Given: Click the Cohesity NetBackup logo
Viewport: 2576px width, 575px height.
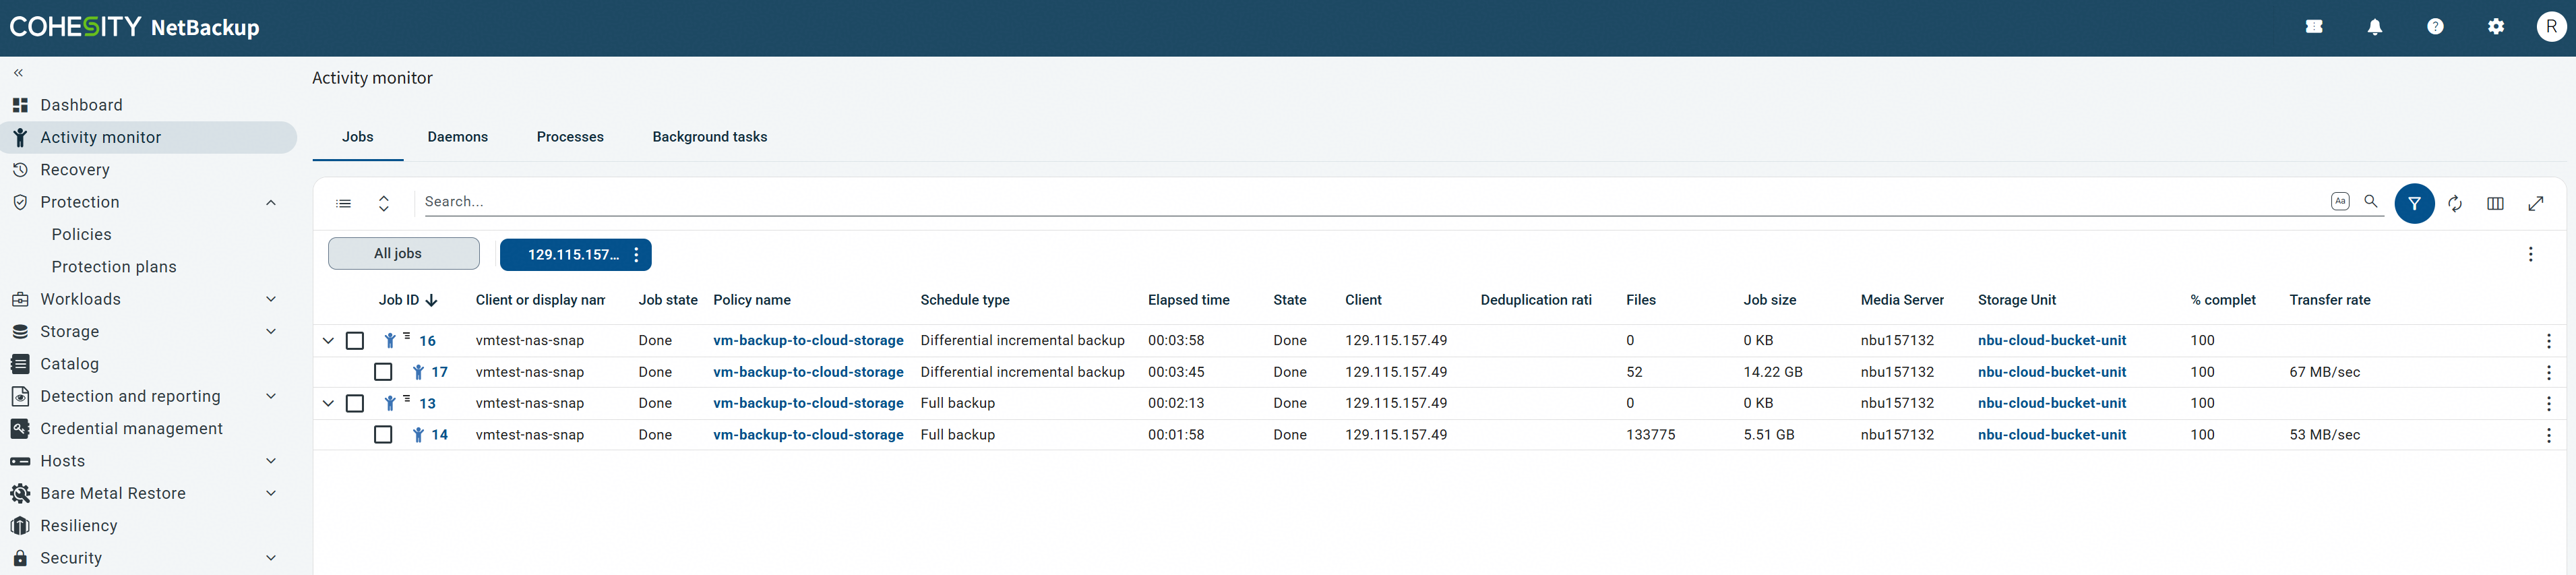Looking at the screenshot, I should (134, 27).
